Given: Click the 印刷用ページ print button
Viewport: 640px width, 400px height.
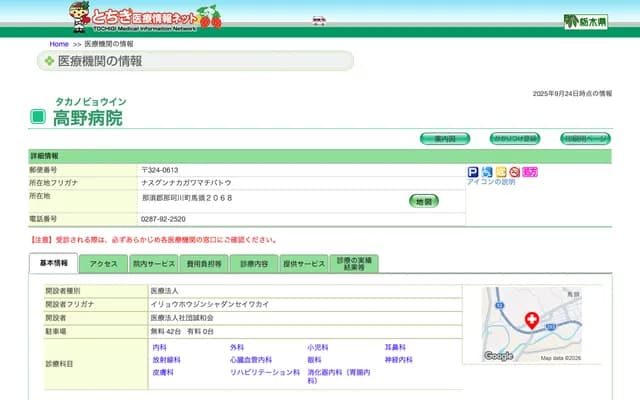Looking at the screenshot, I should click(585, 139).
